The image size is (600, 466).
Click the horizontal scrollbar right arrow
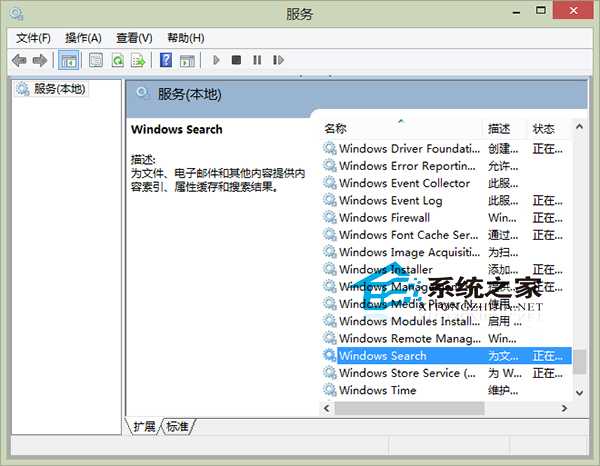[x=564, y=408]
